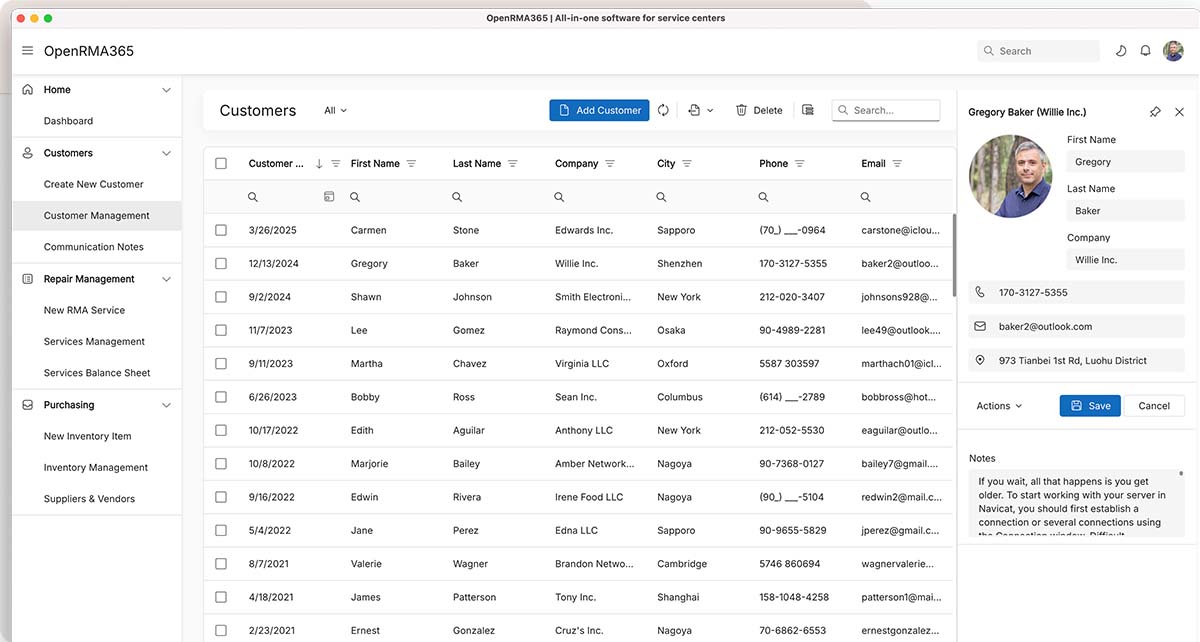Save the Gregory Baker record
The image size is (1200, 642).
pyautogui.click(x=1089, y=406)
